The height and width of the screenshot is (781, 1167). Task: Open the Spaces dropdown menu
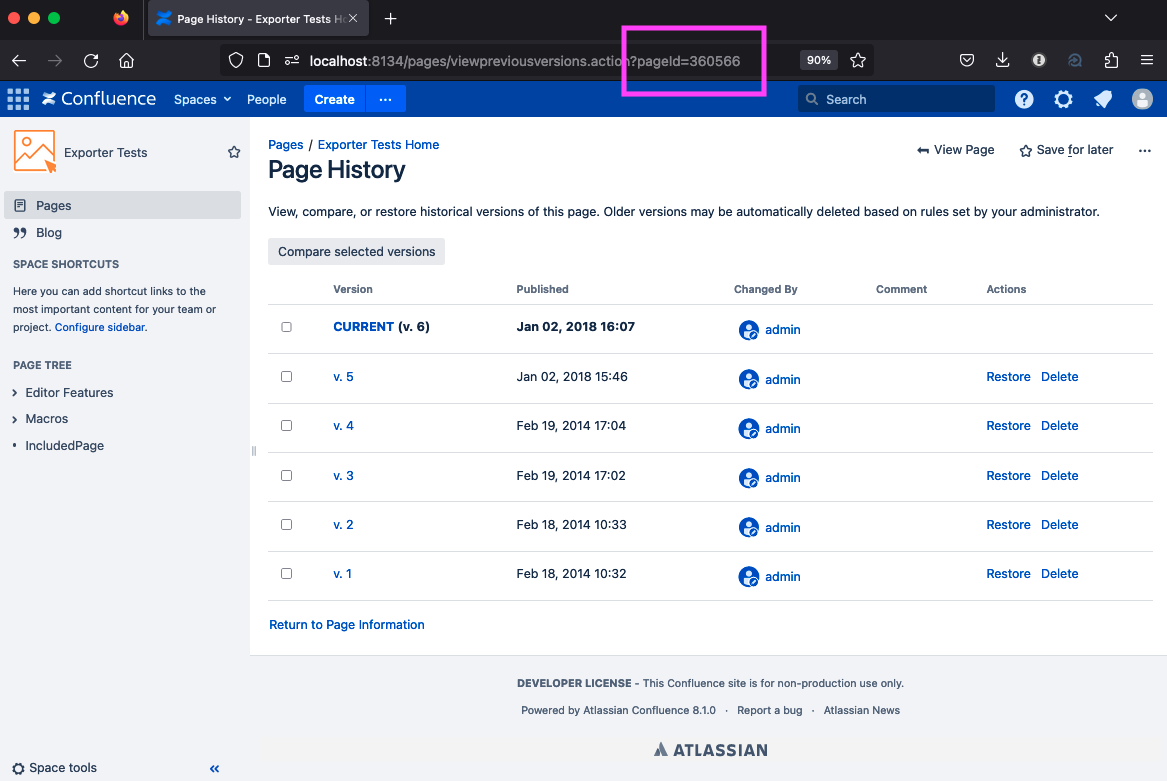pyautogui.click(x=202, y=99)
